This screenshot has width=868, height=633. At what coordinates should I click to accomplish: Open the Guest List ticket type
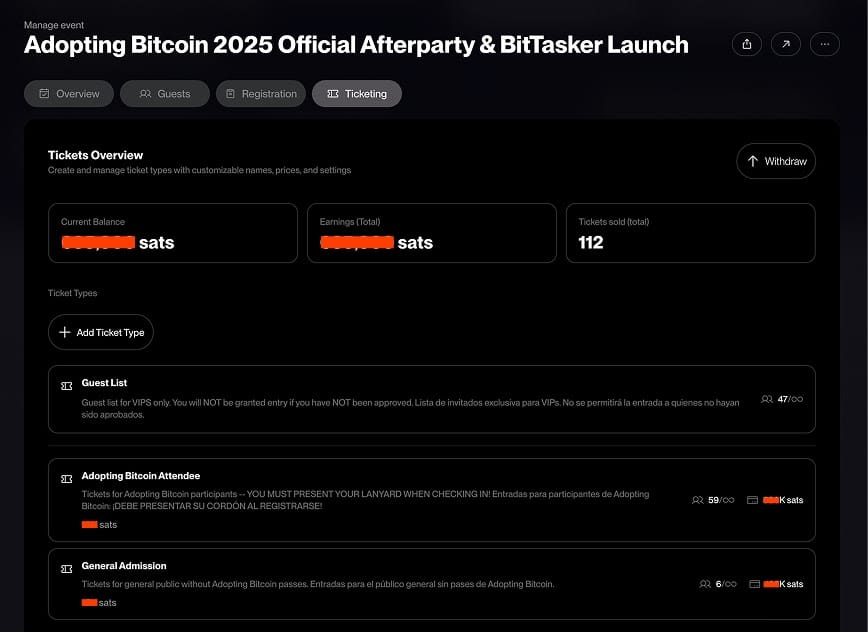point(400,399)
